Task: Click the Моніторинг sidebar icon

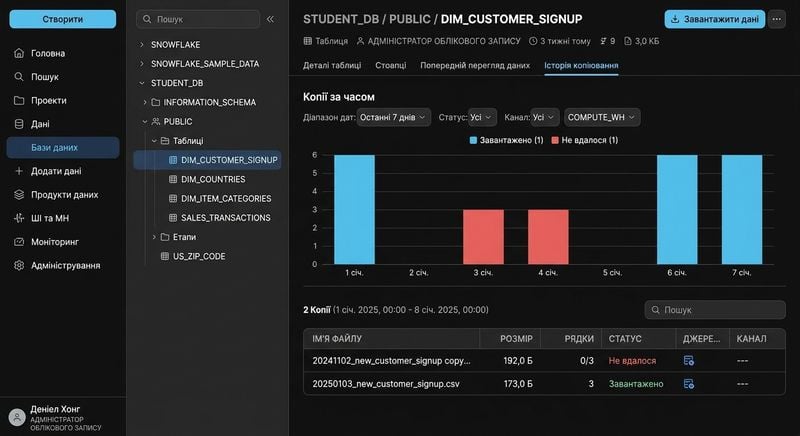Action: (x=19, y=242)
